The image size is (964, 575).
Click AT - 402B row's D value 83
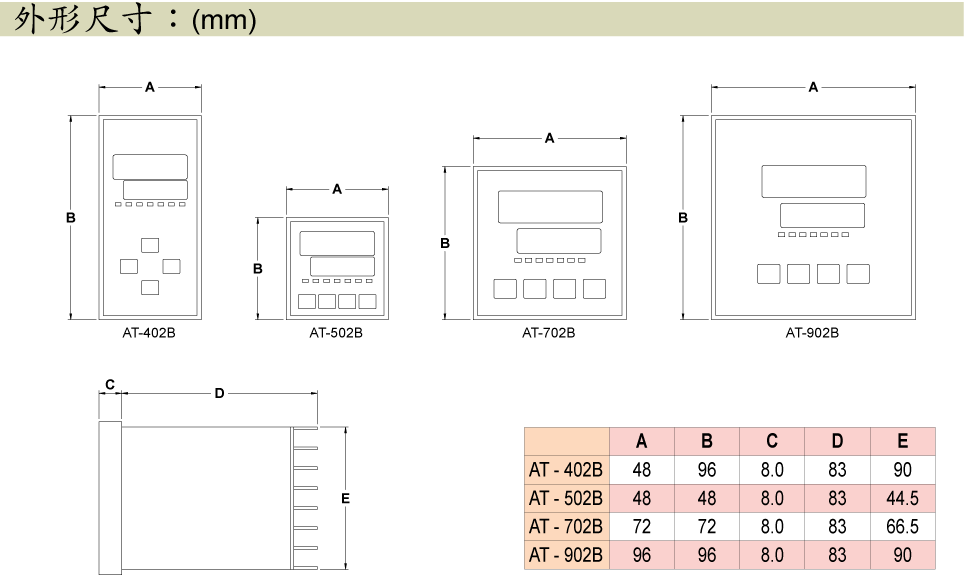[837, 470]
